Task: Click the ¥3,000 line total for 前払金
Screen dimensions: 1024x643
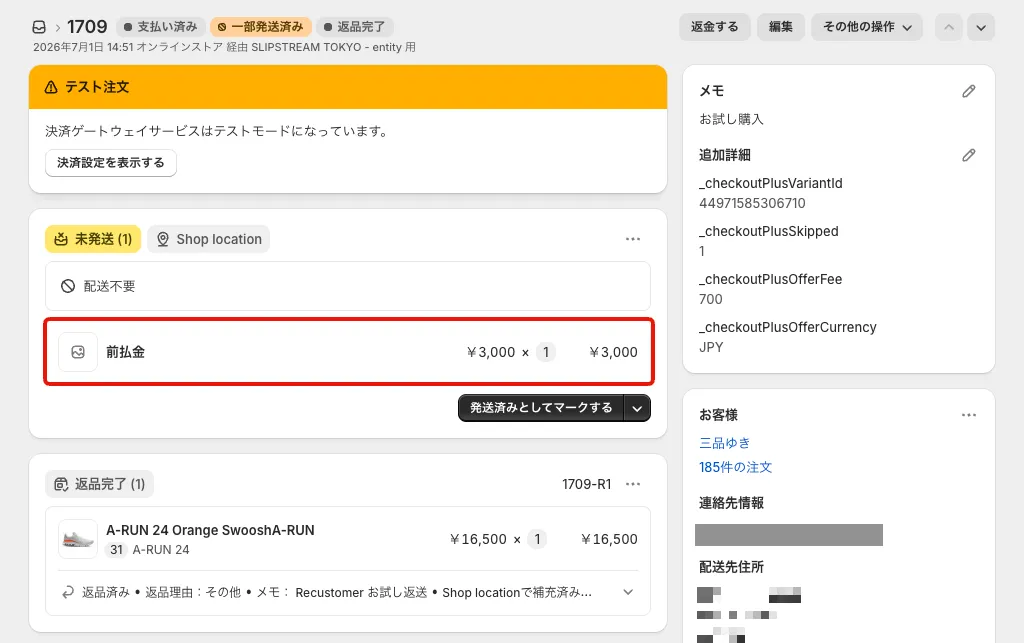Action: tap(613, 352)
